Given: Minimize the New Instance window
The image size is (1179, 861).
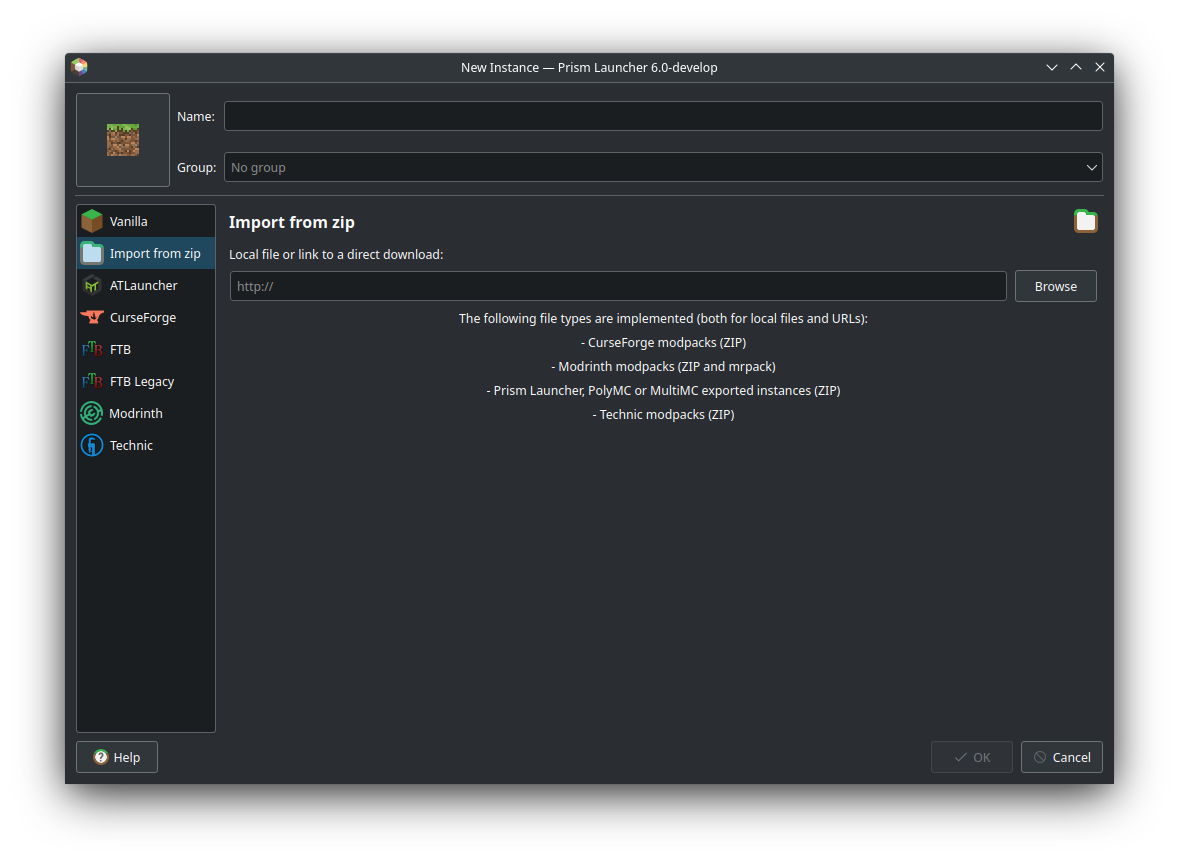Looking at the screenshot, I should [x=1052, y=67].
